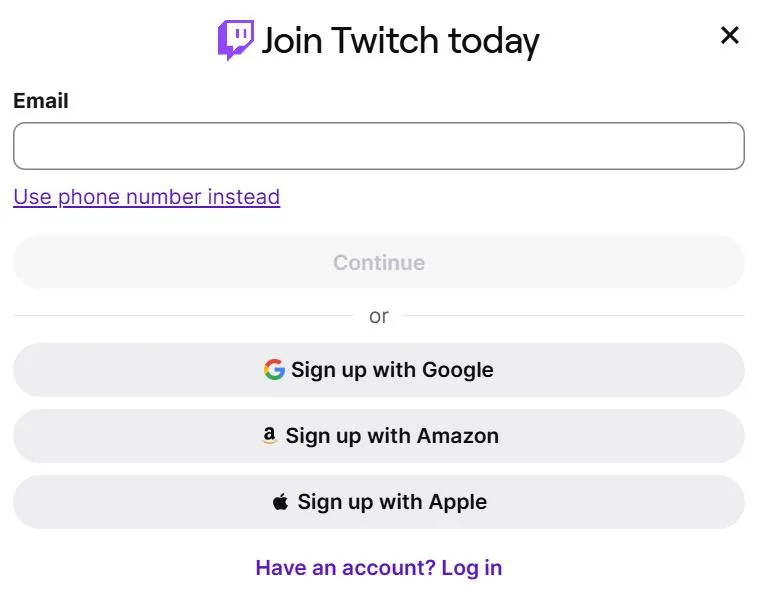762x615 pixels.
Task: Click the Google G logo icon
Action: 274,370
